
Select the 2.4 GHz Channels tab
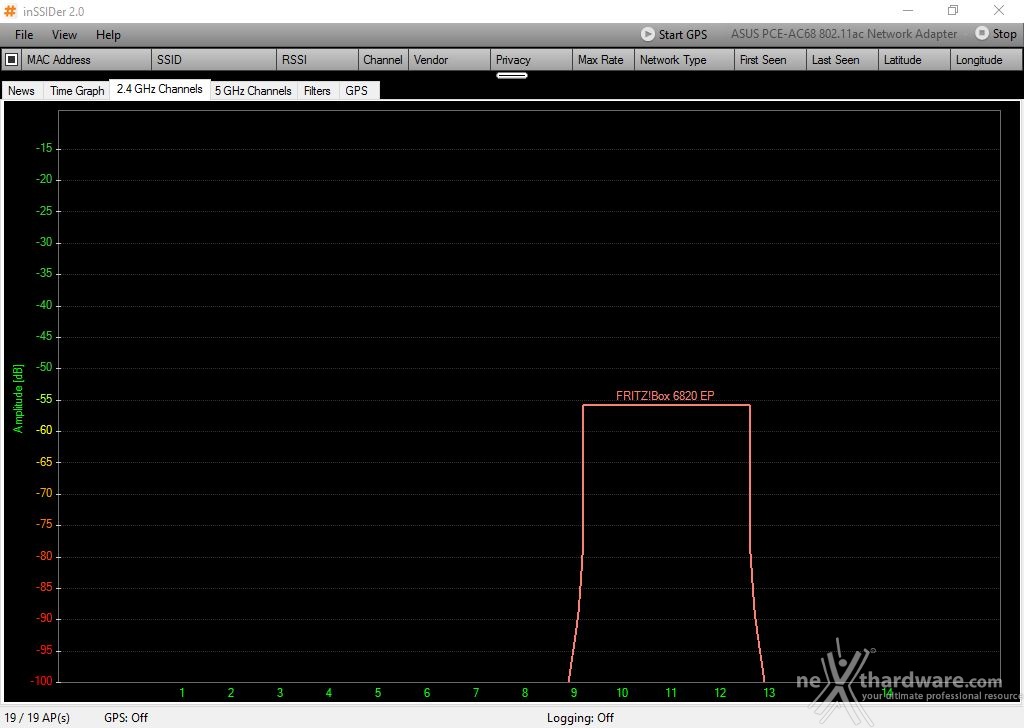[x=159, y=89]
